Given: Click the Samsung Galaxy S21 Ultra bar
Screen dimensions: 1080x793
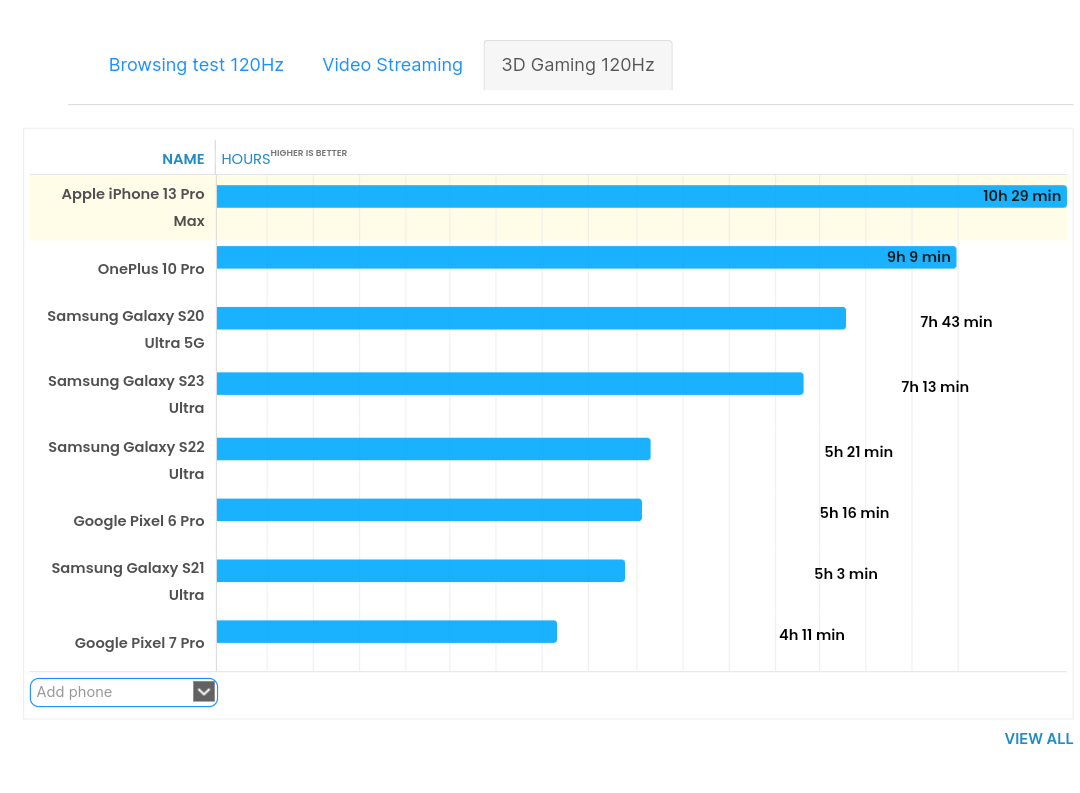Looking at the screenshot, I should coord(421,571).
